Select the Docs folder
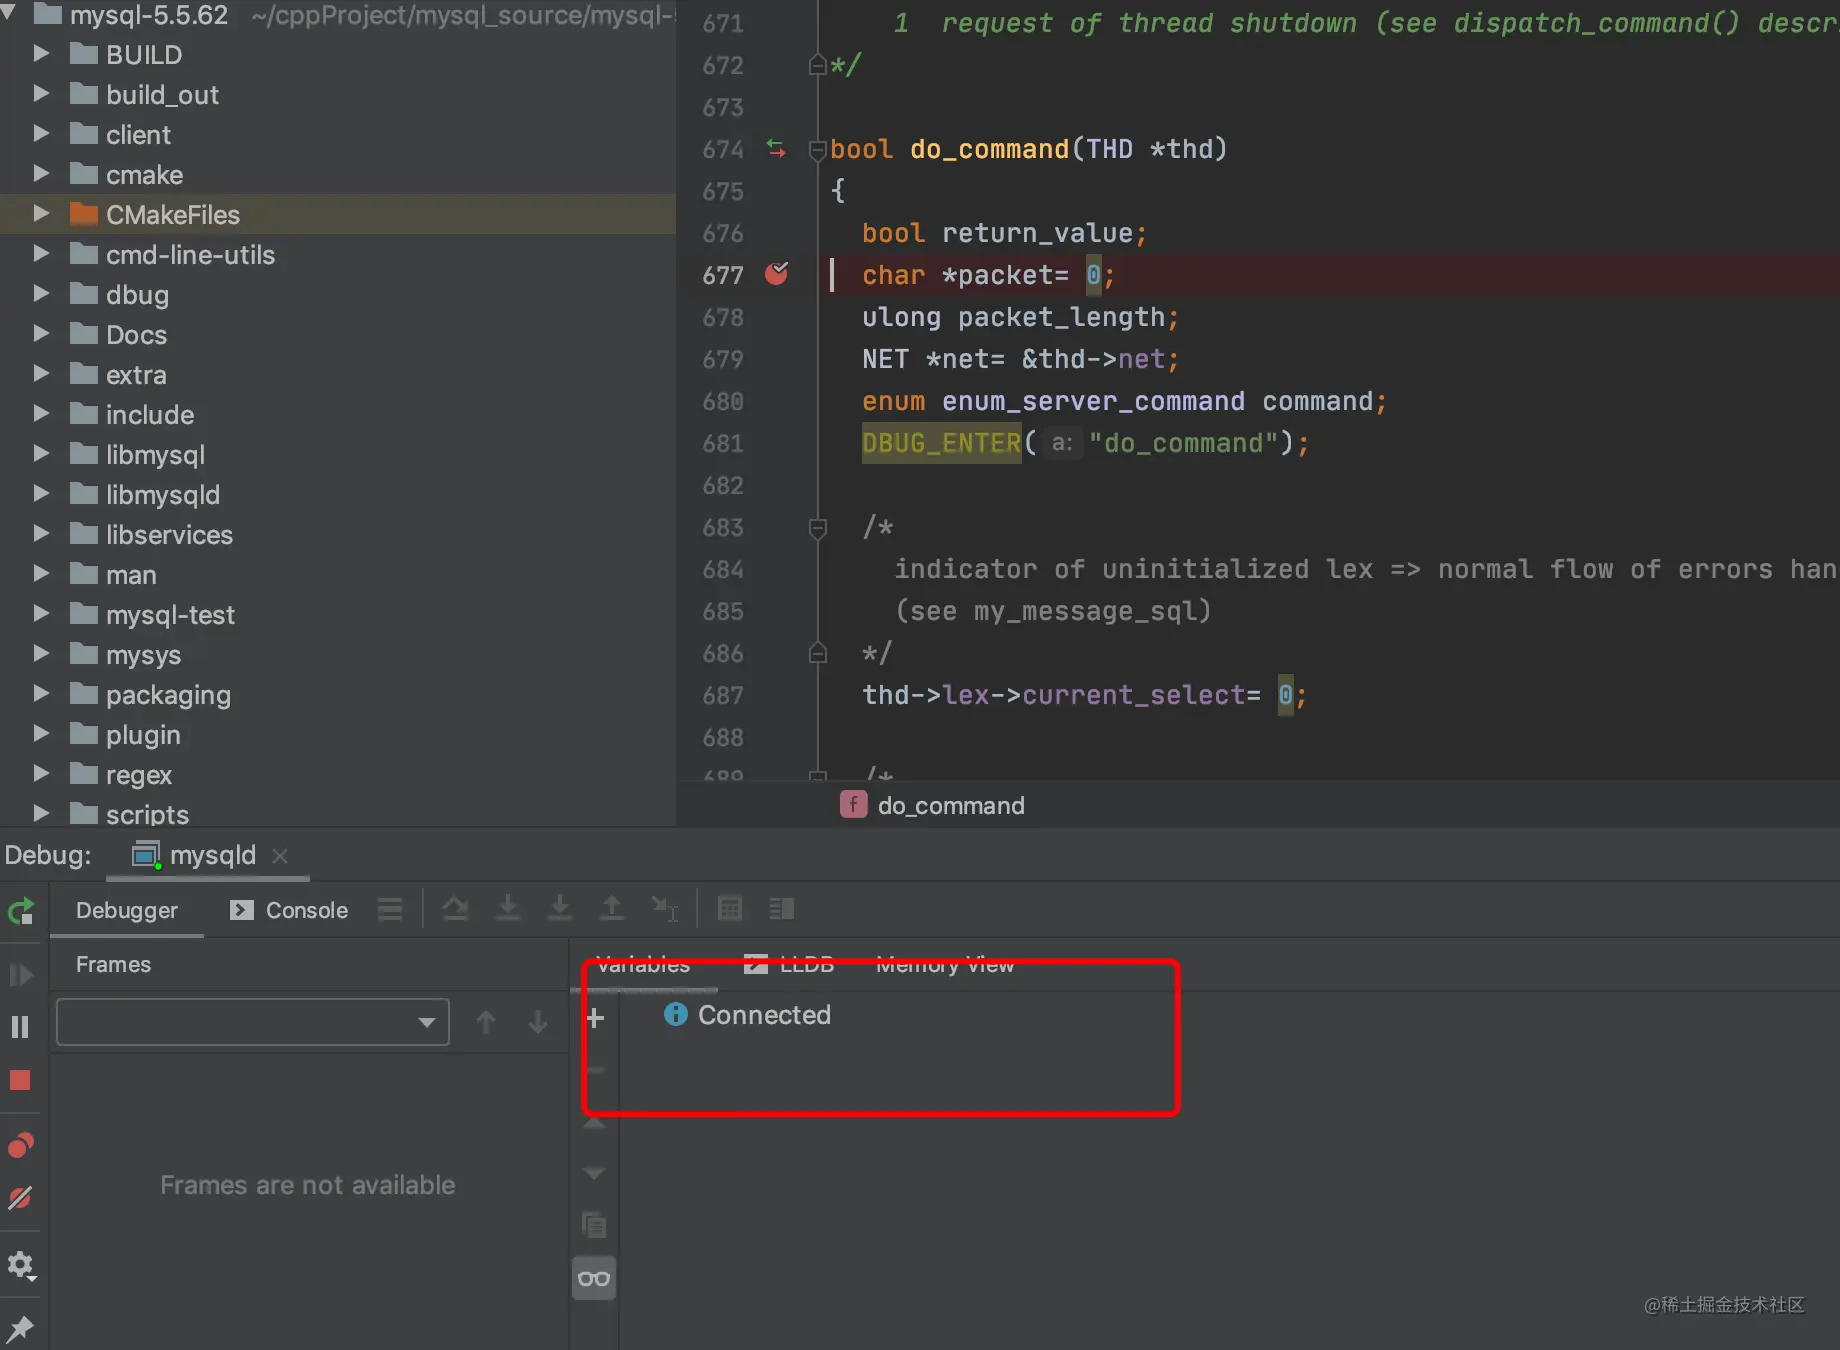Viewport: 1840px width, 1350px height. point(136,335)
